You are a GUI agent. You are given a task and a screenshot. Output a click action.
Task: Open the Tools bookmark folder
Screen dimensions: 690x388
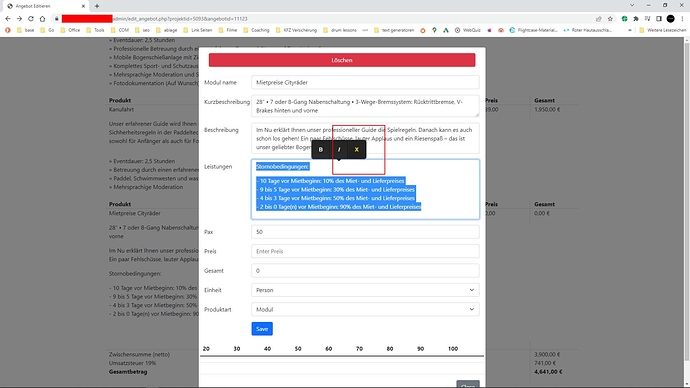[95, 30]
